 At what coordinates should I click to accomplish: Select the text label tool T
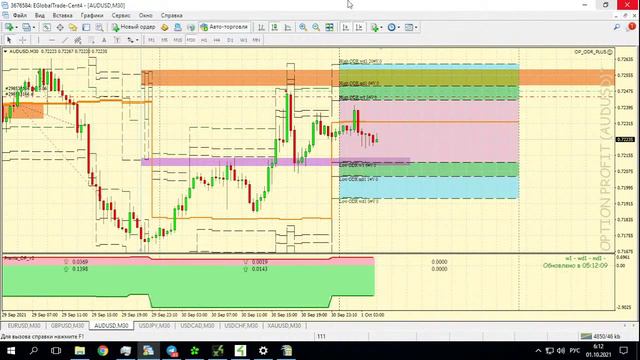point(117,40)
